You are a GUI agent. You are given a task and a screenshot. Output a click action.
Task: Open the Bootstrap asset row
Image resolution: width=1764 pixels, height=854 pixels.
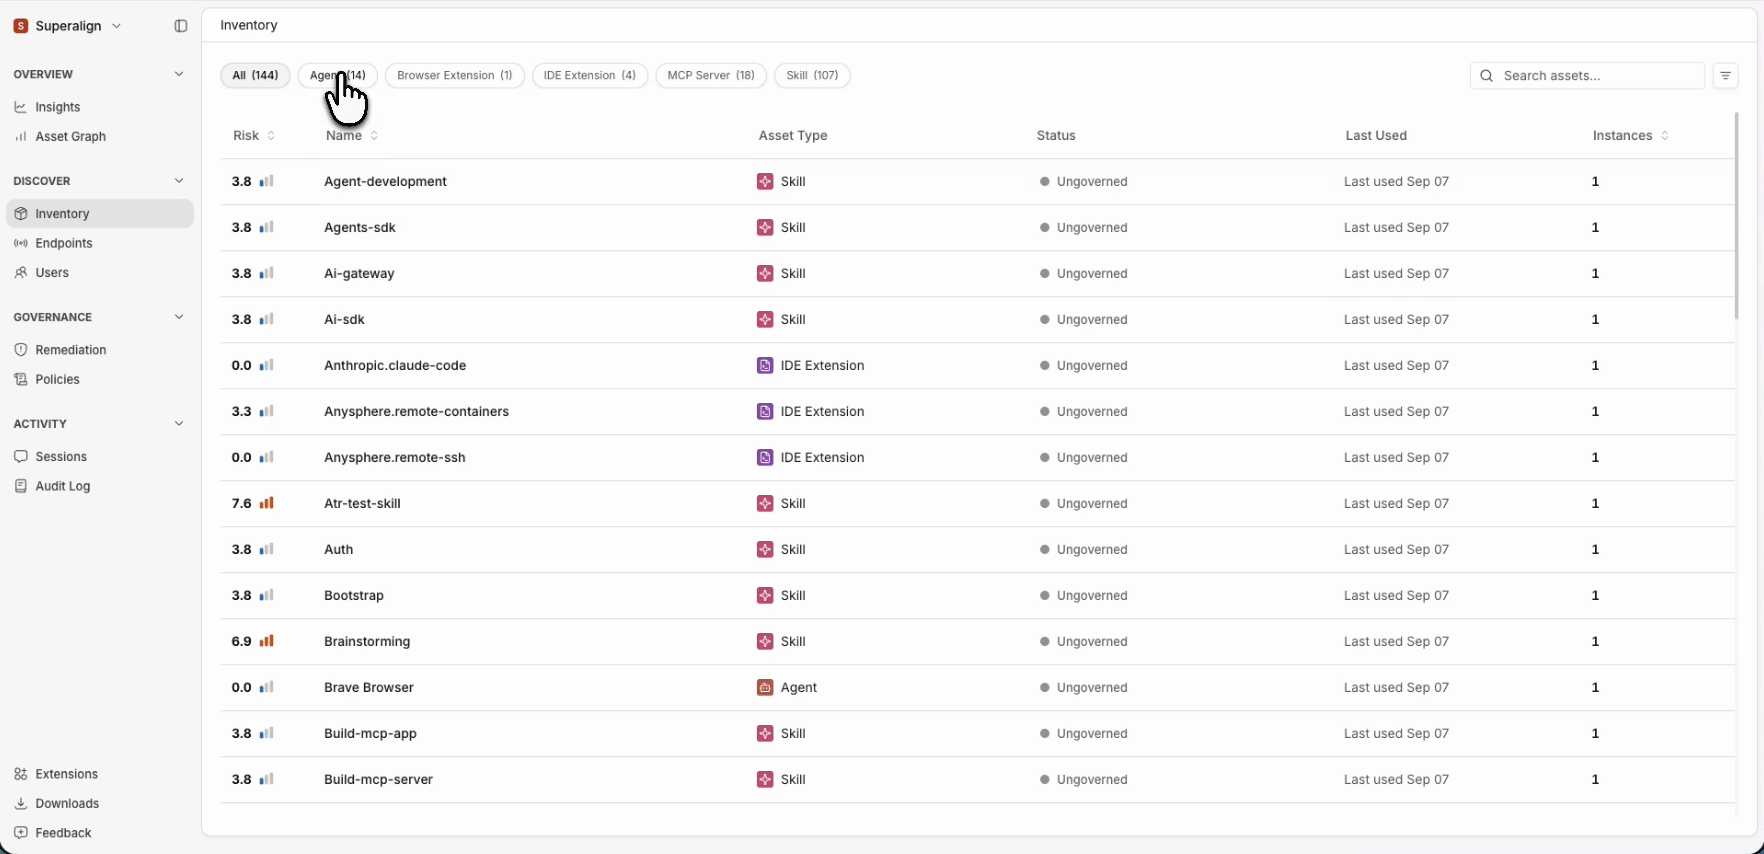pos(977,596)
